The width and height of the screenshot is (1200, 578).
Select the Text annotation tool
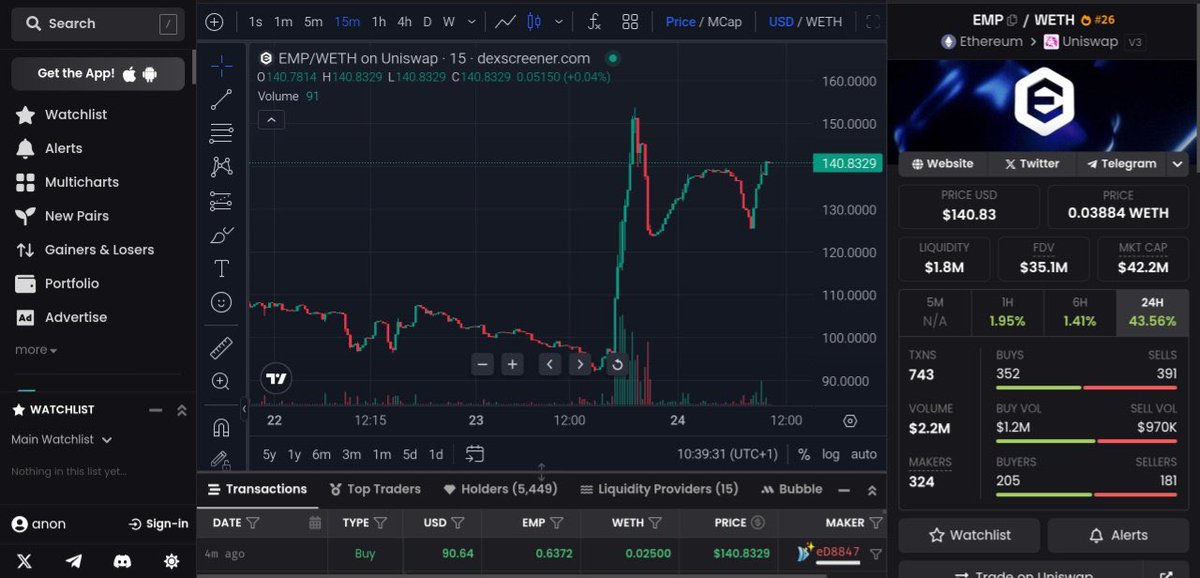click(221, 269)
